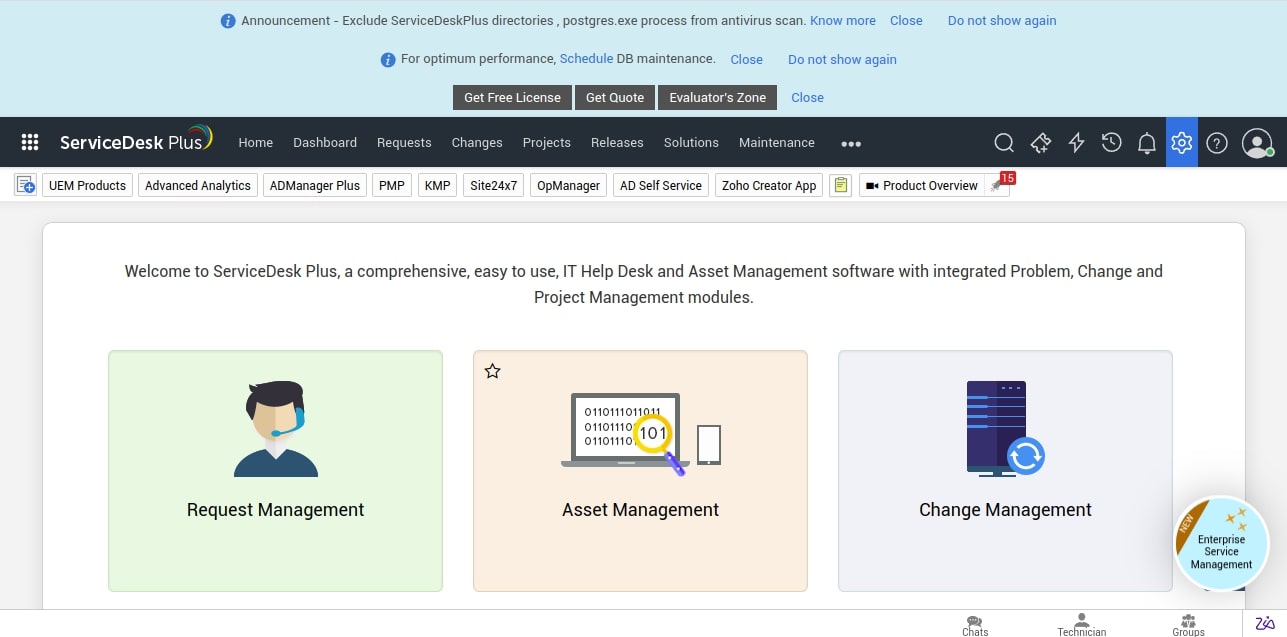
Task: Open PMP quick link
Action: (x=392, y=185)
